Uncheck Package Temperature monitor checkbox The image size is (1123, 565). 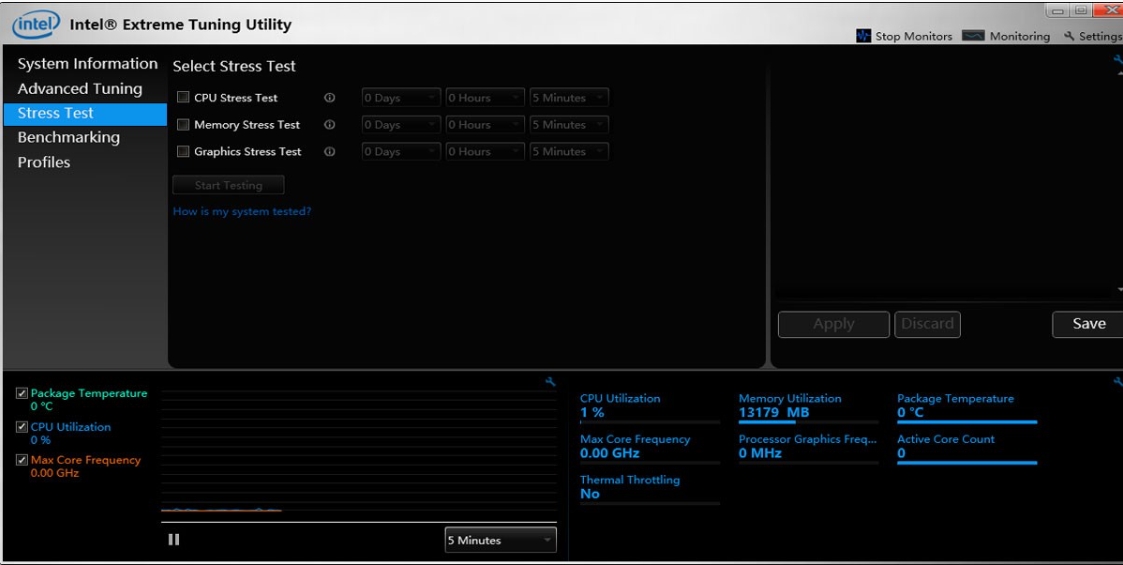(x=22, y=394)
